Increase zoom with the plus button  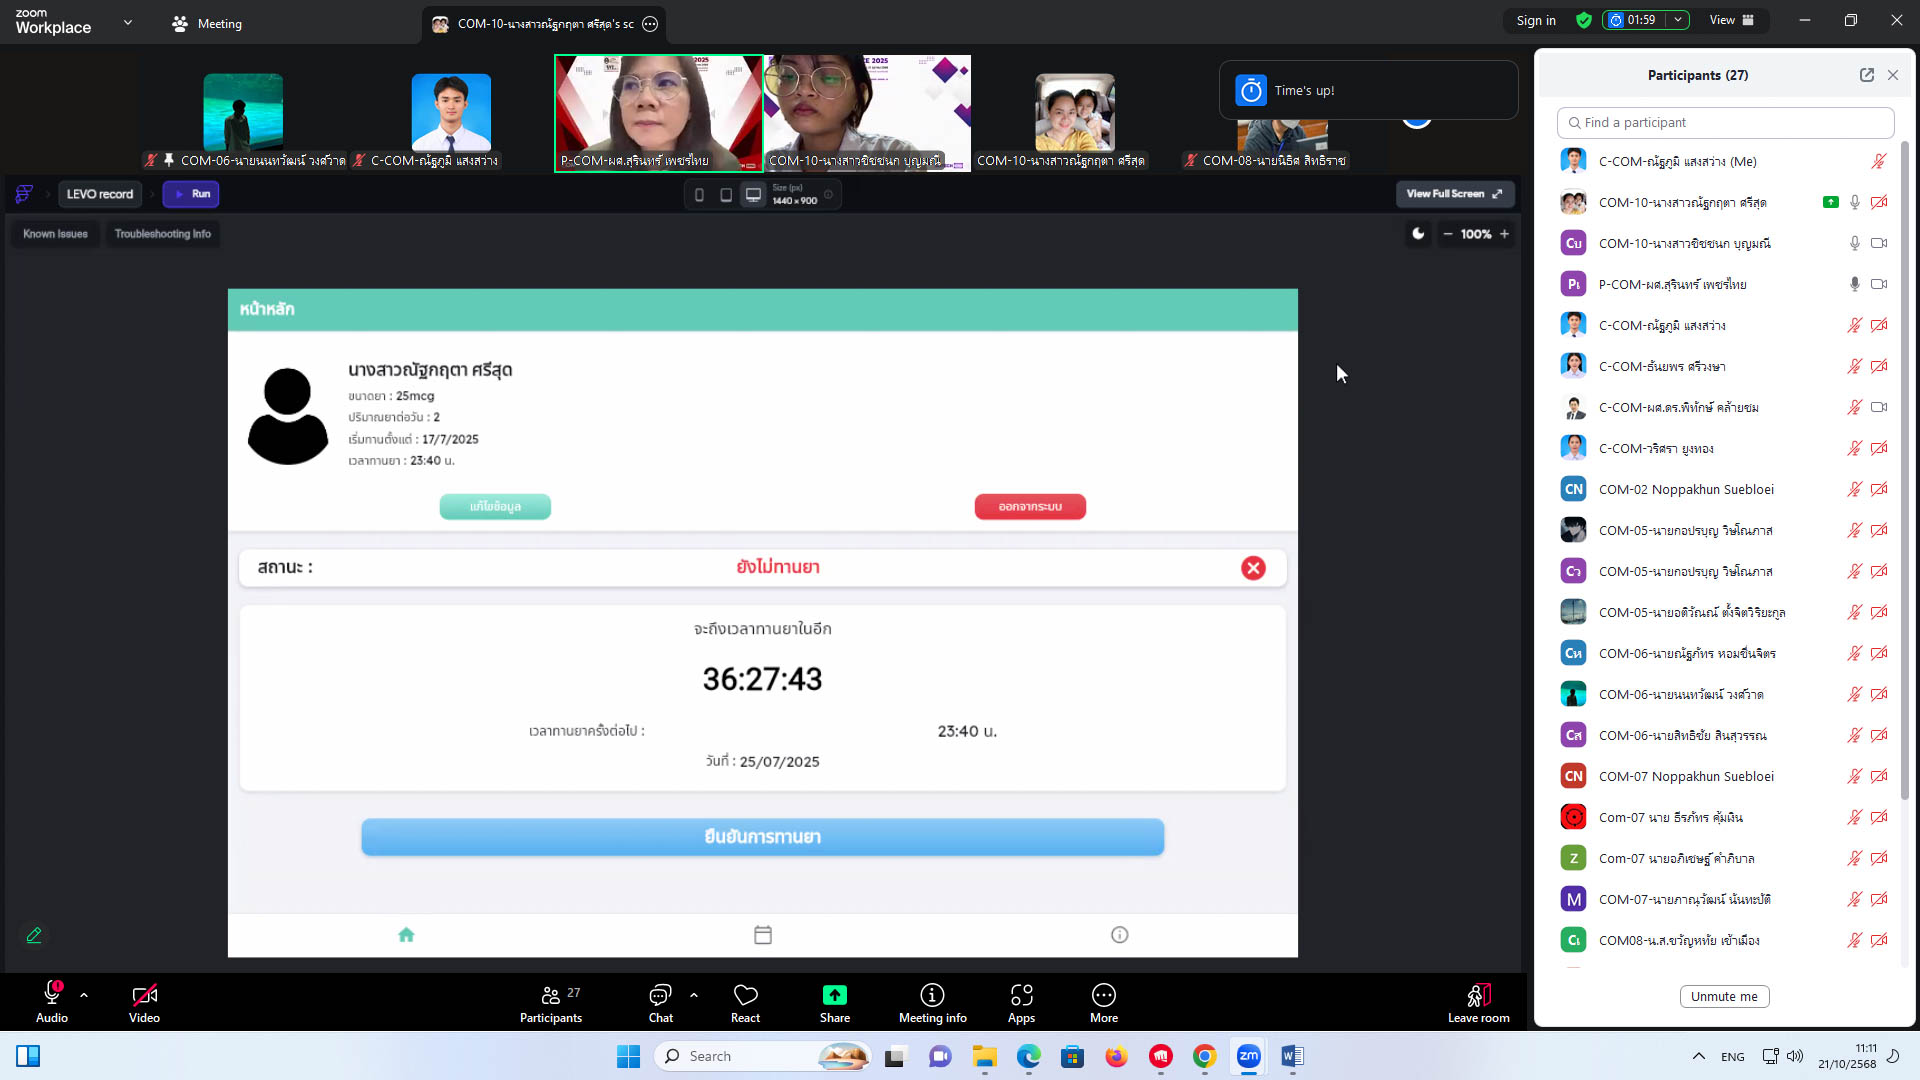point(1504,234)
